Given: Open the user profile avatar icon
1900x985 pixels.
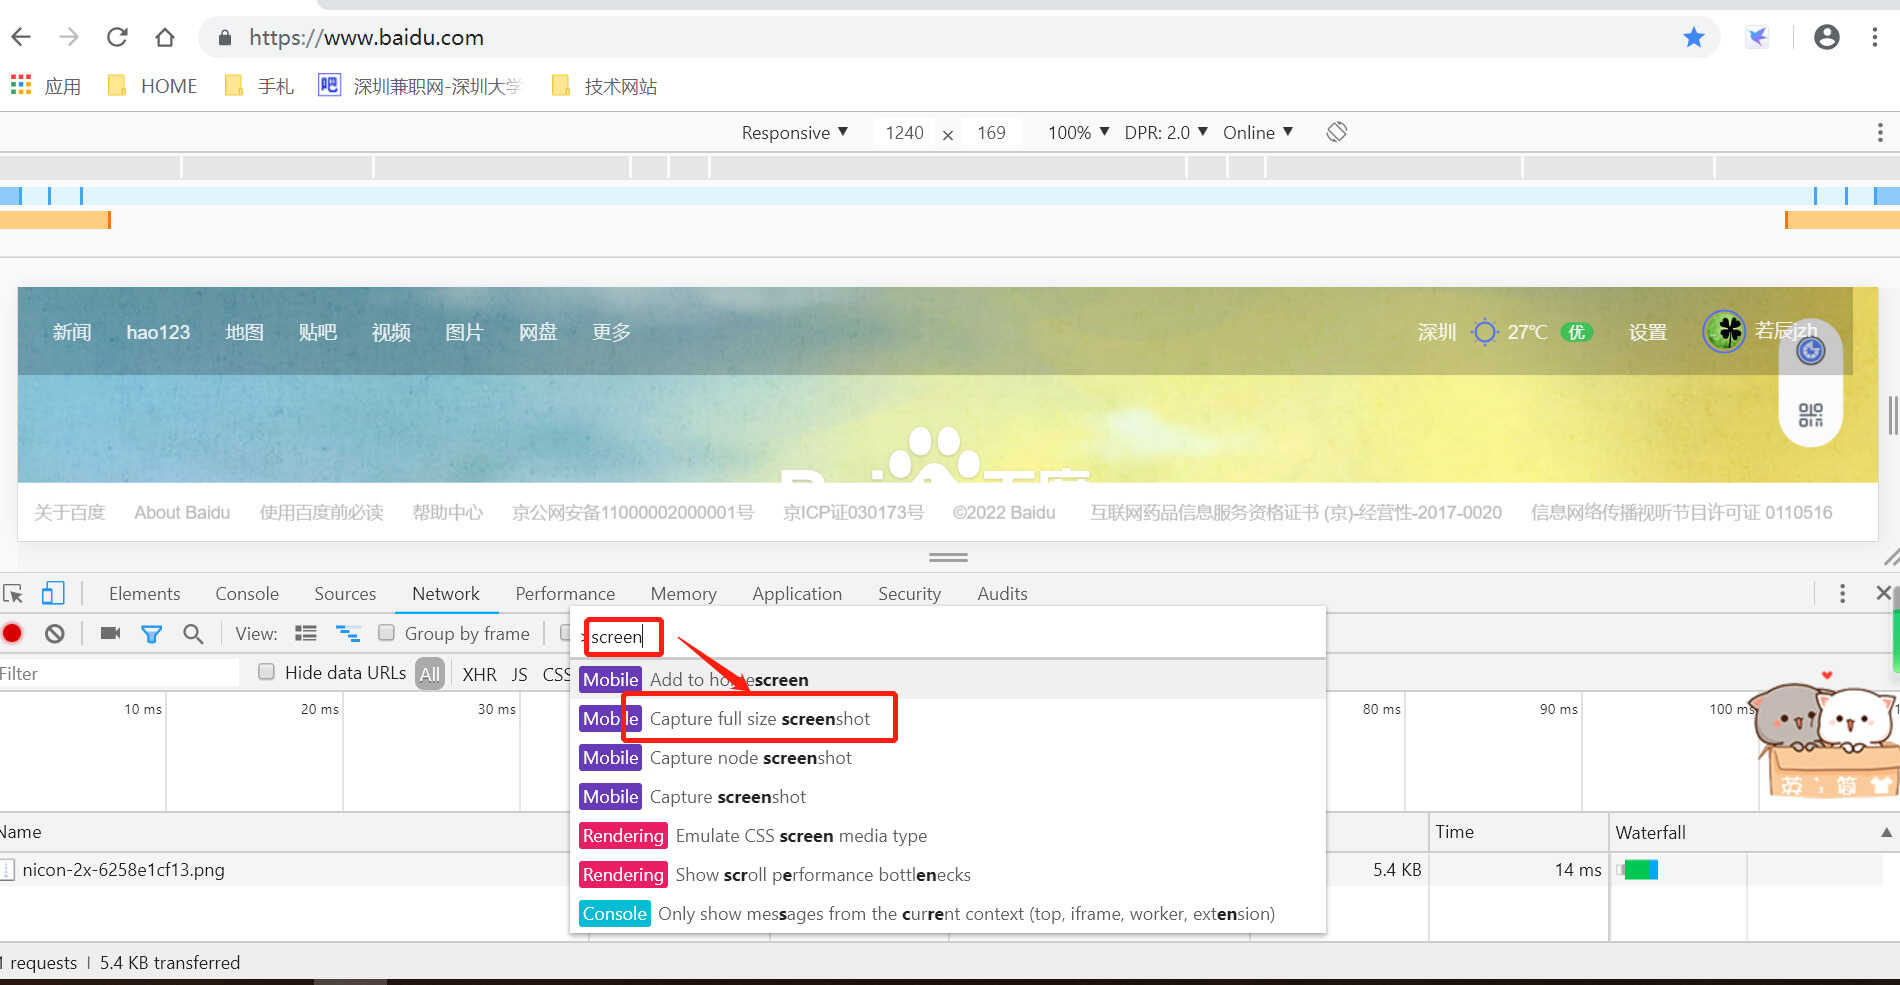Looking at the screenshot, I should (1827, 37).
